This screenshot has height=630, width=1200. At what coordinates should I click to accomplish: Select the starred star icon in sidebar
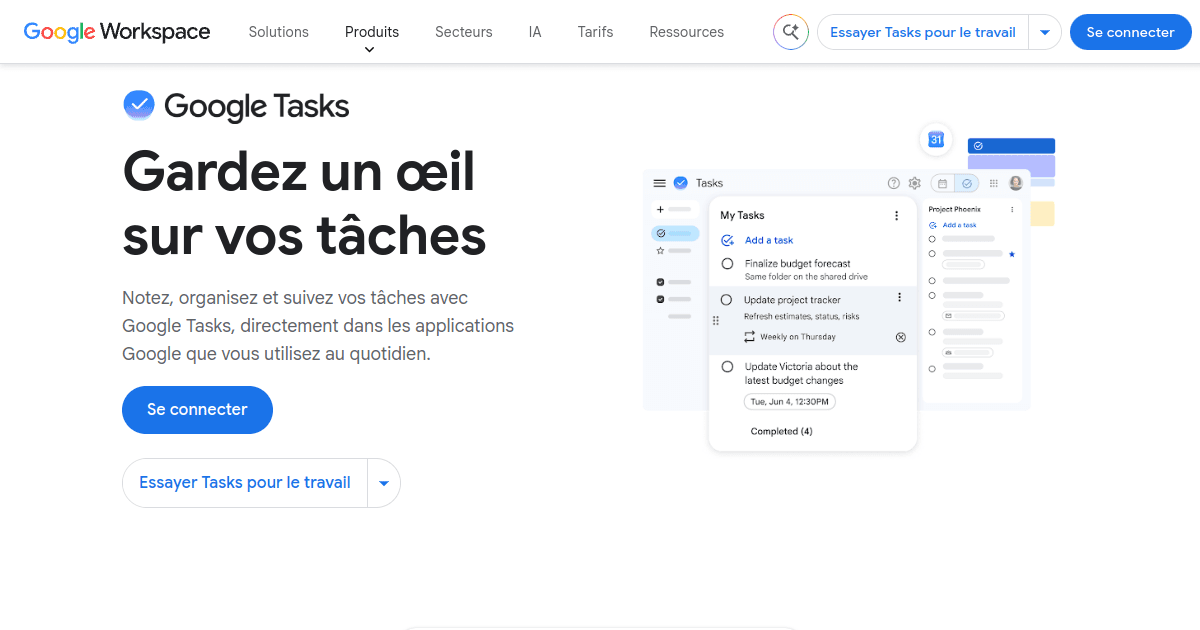point(660,251)
